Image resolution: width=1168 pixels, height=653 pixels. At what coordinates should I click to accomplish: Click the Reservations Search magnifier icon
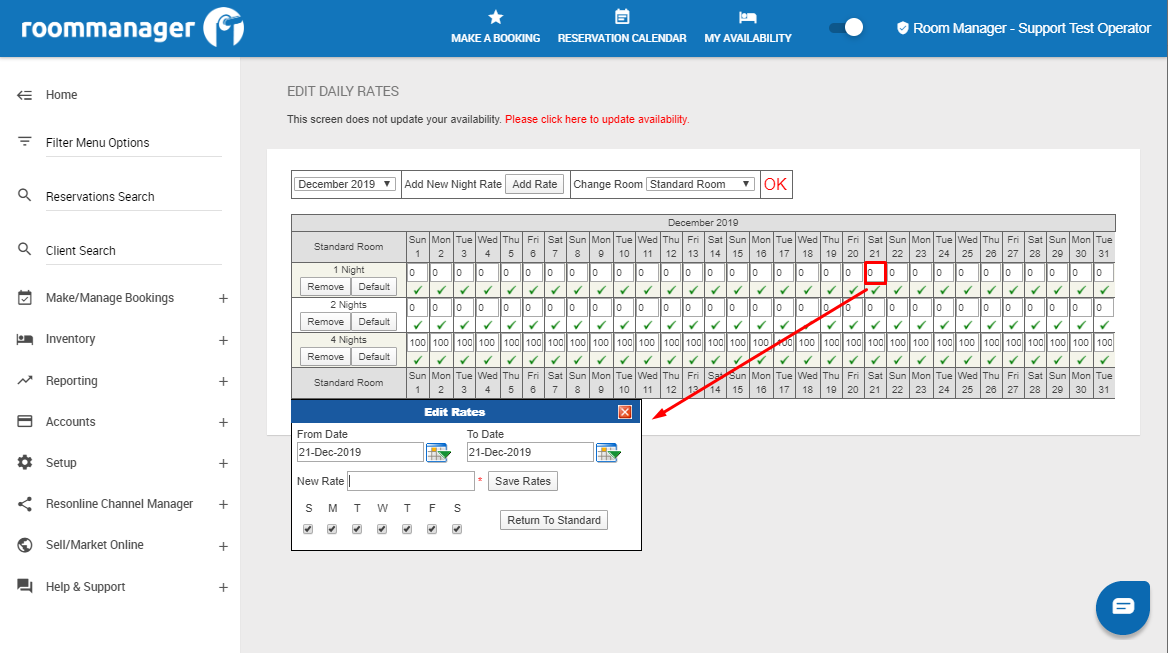click(25, 195)
